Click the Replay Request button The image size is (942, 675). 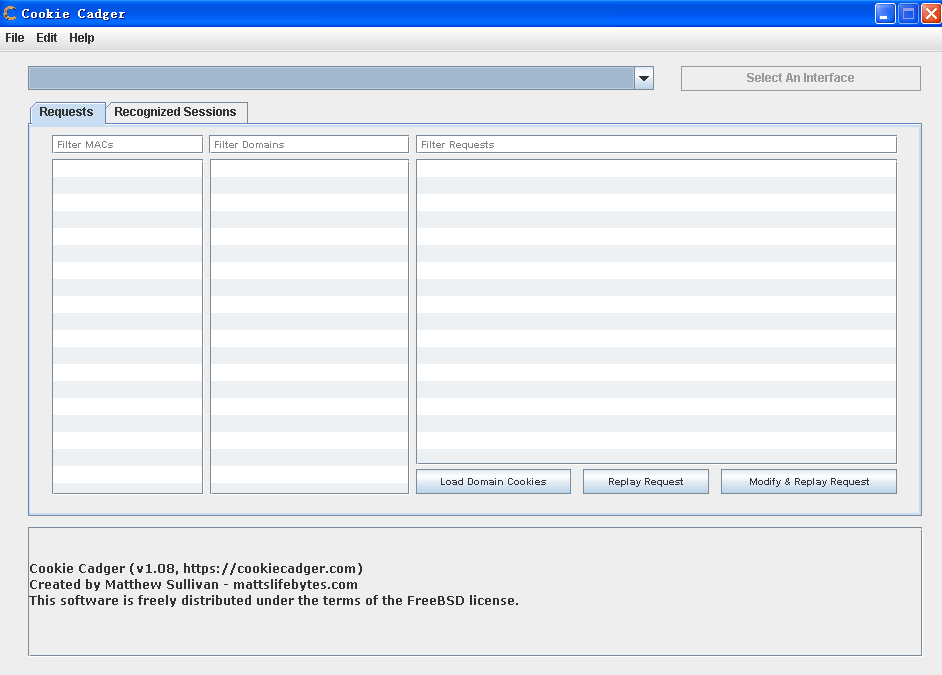pos(646,482)
